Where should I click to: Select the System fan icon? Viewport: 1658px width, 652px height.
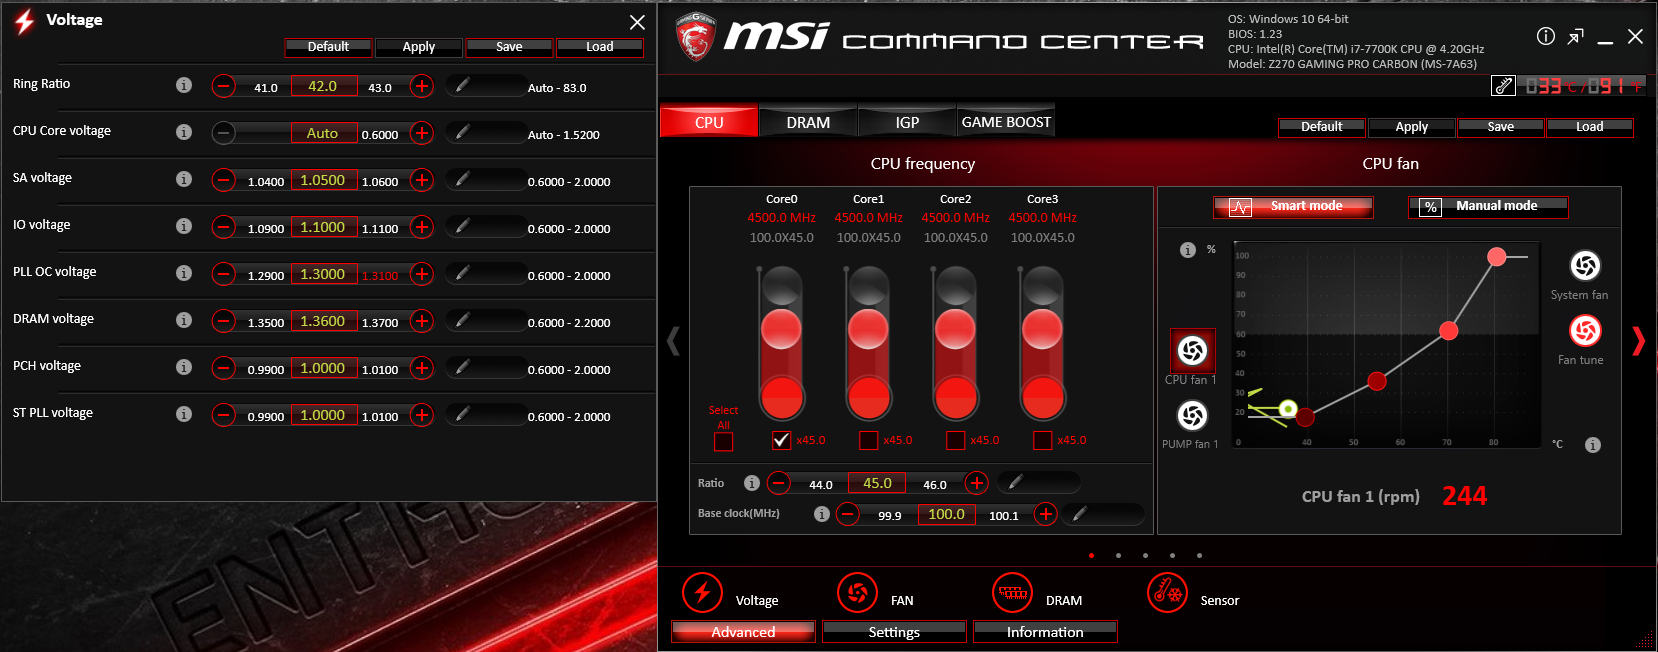pos(1585,265)
